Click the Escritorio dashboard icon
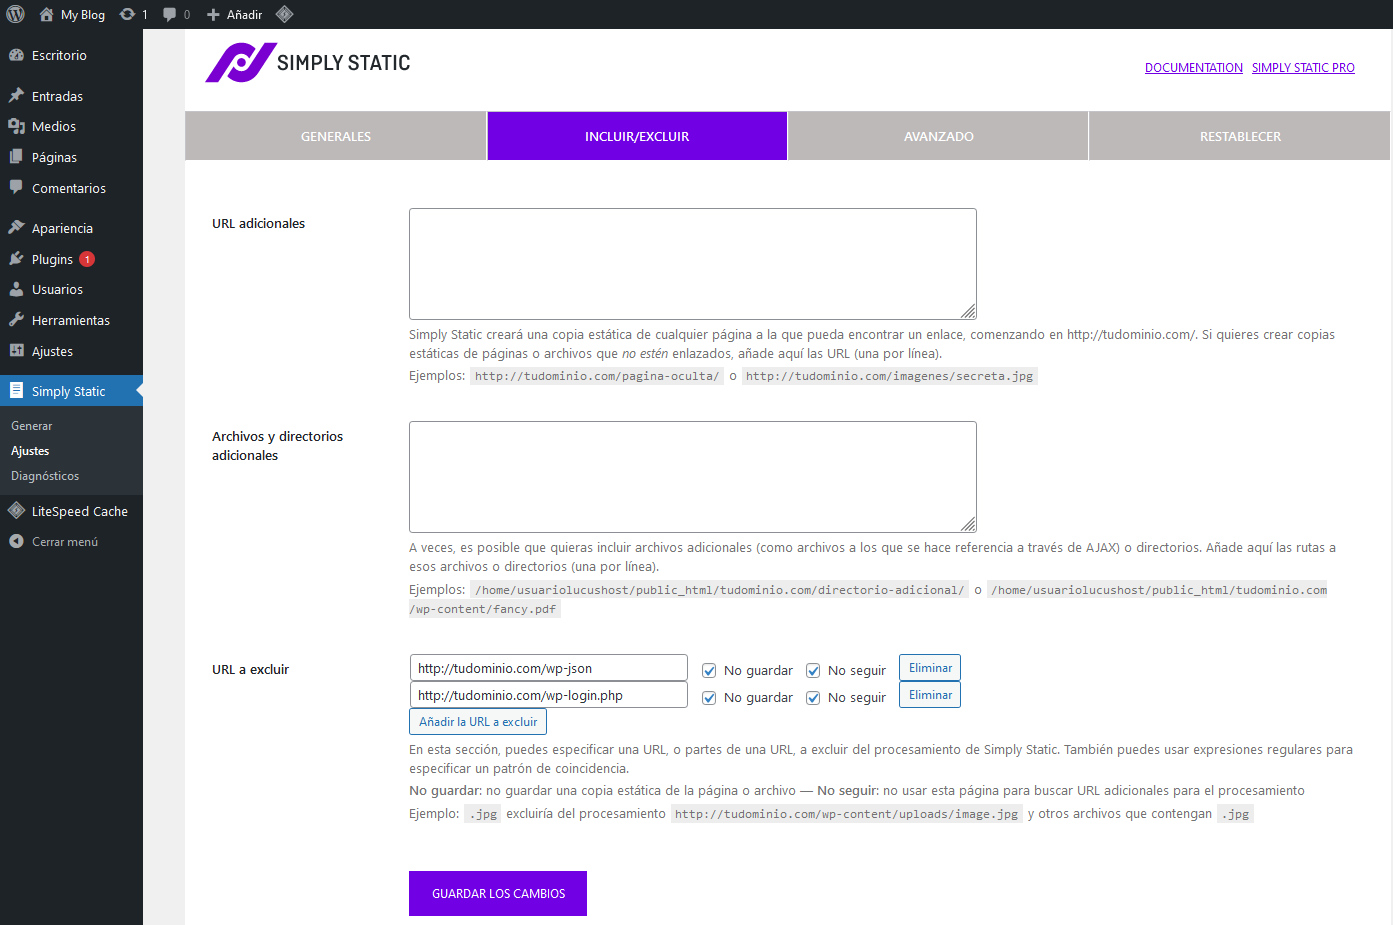Screen dimensions: 1393x925 [16, 55]
